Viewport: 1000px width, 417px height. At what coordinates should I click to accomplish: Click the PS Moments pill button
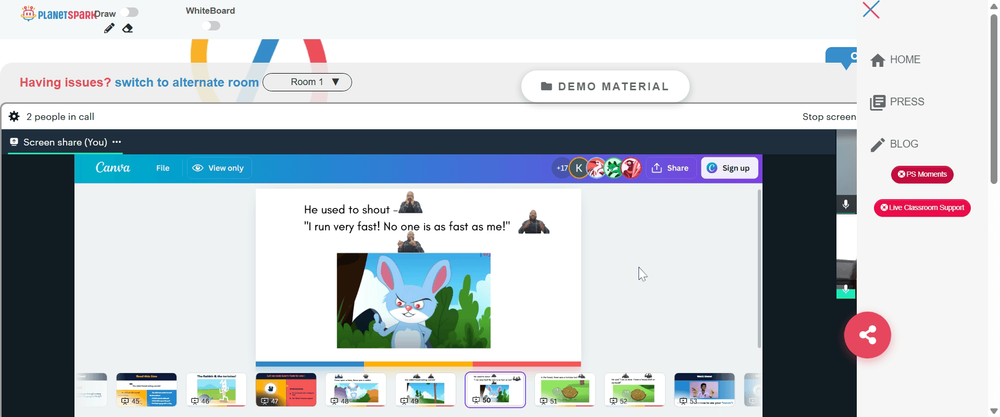(x=922, y=174)
